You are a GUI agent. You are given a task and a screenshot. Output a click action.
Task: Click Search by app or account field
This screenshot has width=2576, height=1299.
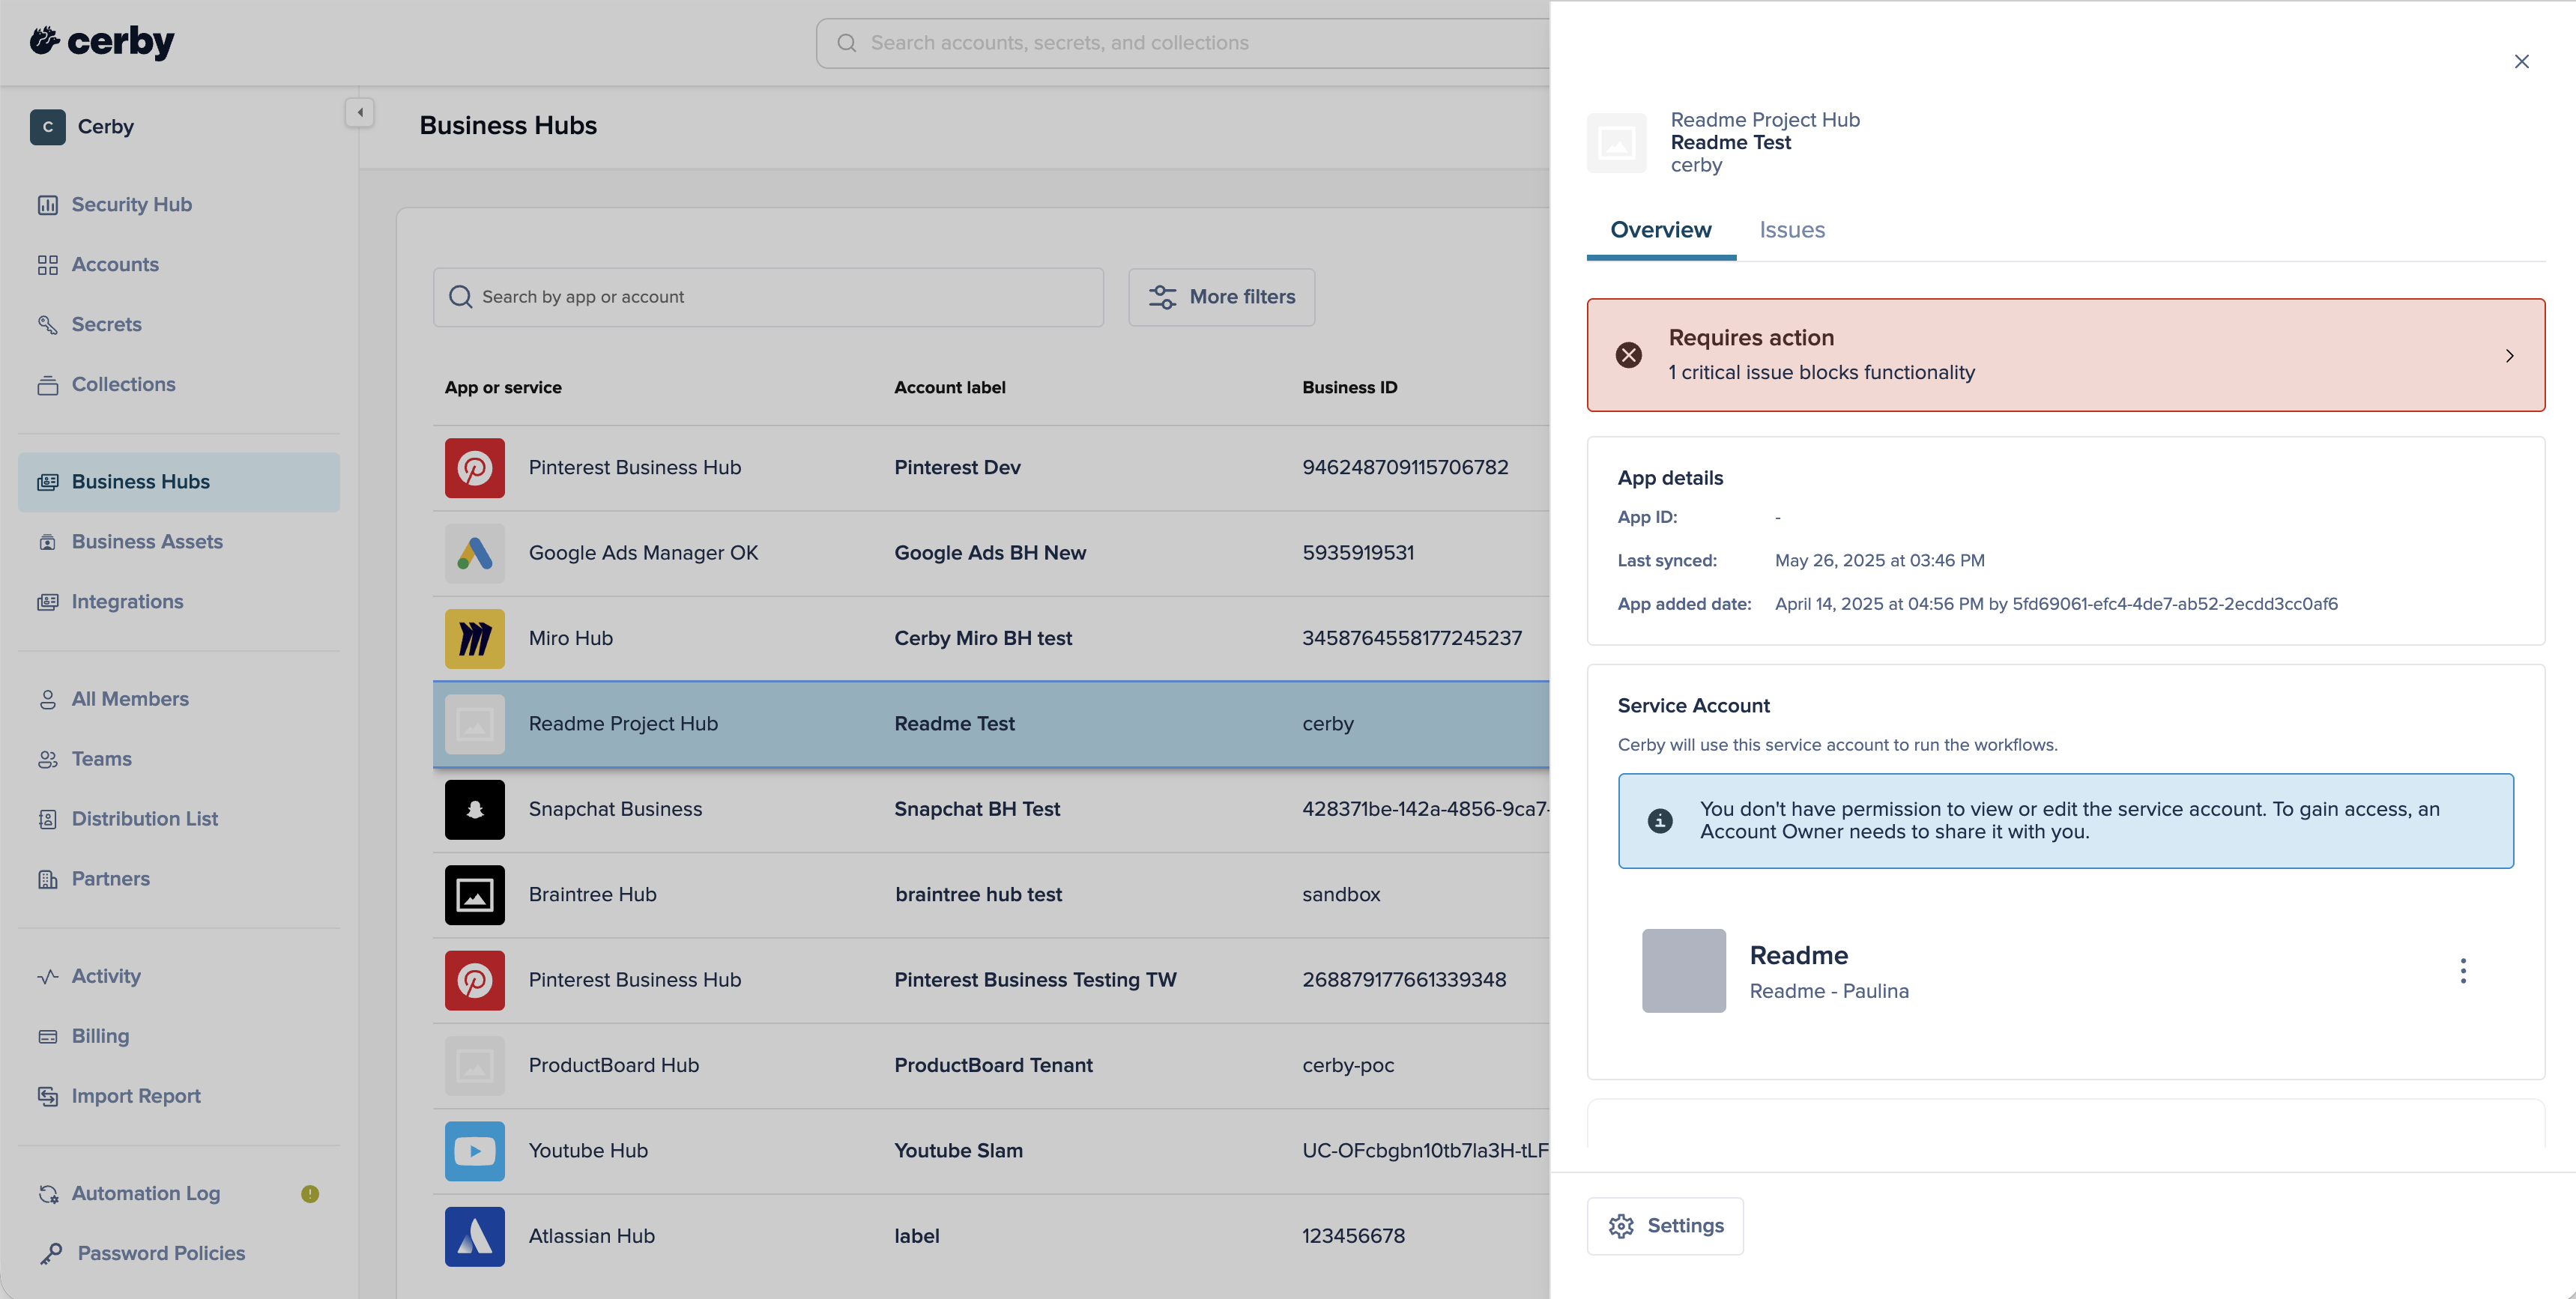tap(768, 297)
